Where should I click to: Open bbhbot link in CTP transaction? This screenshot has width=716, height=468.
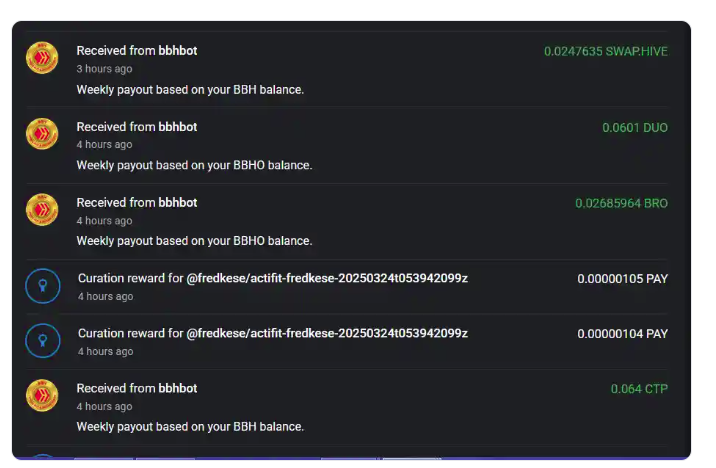(x=178, y=389)
